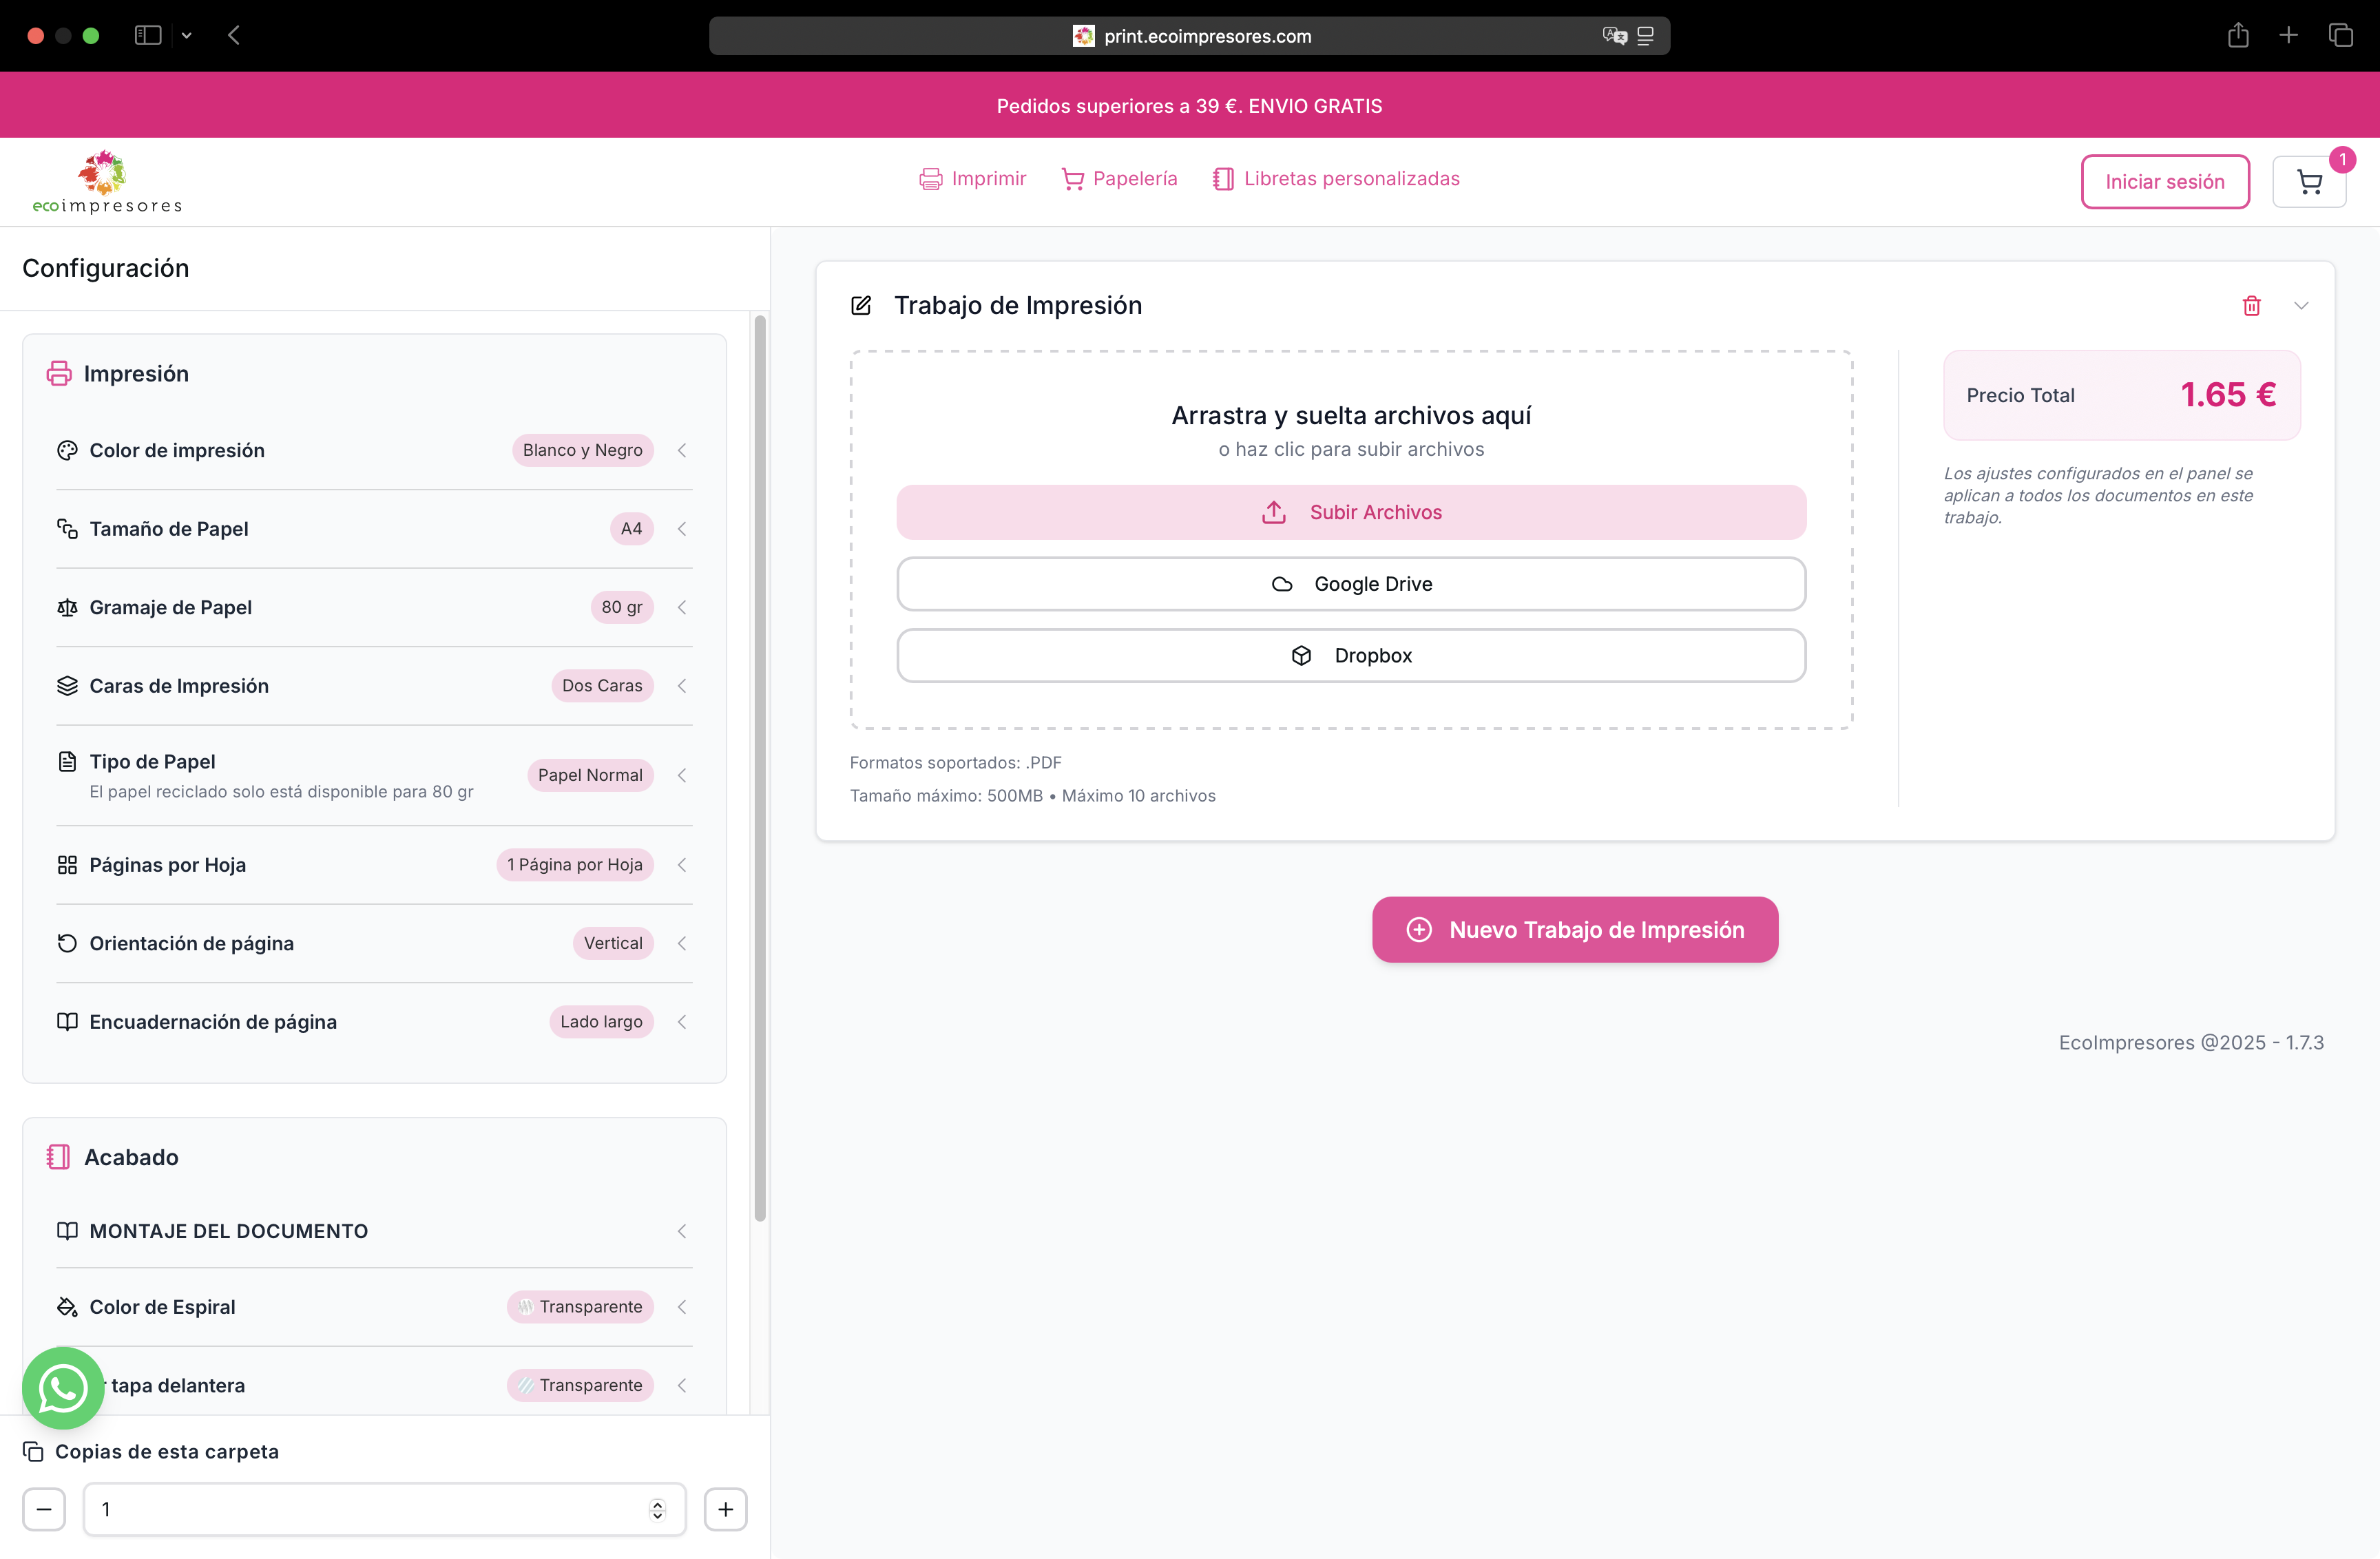The image size is (2380, 1559).
Task: Click the shopping cart icon with badge 1
Action: coord(2309,181)
